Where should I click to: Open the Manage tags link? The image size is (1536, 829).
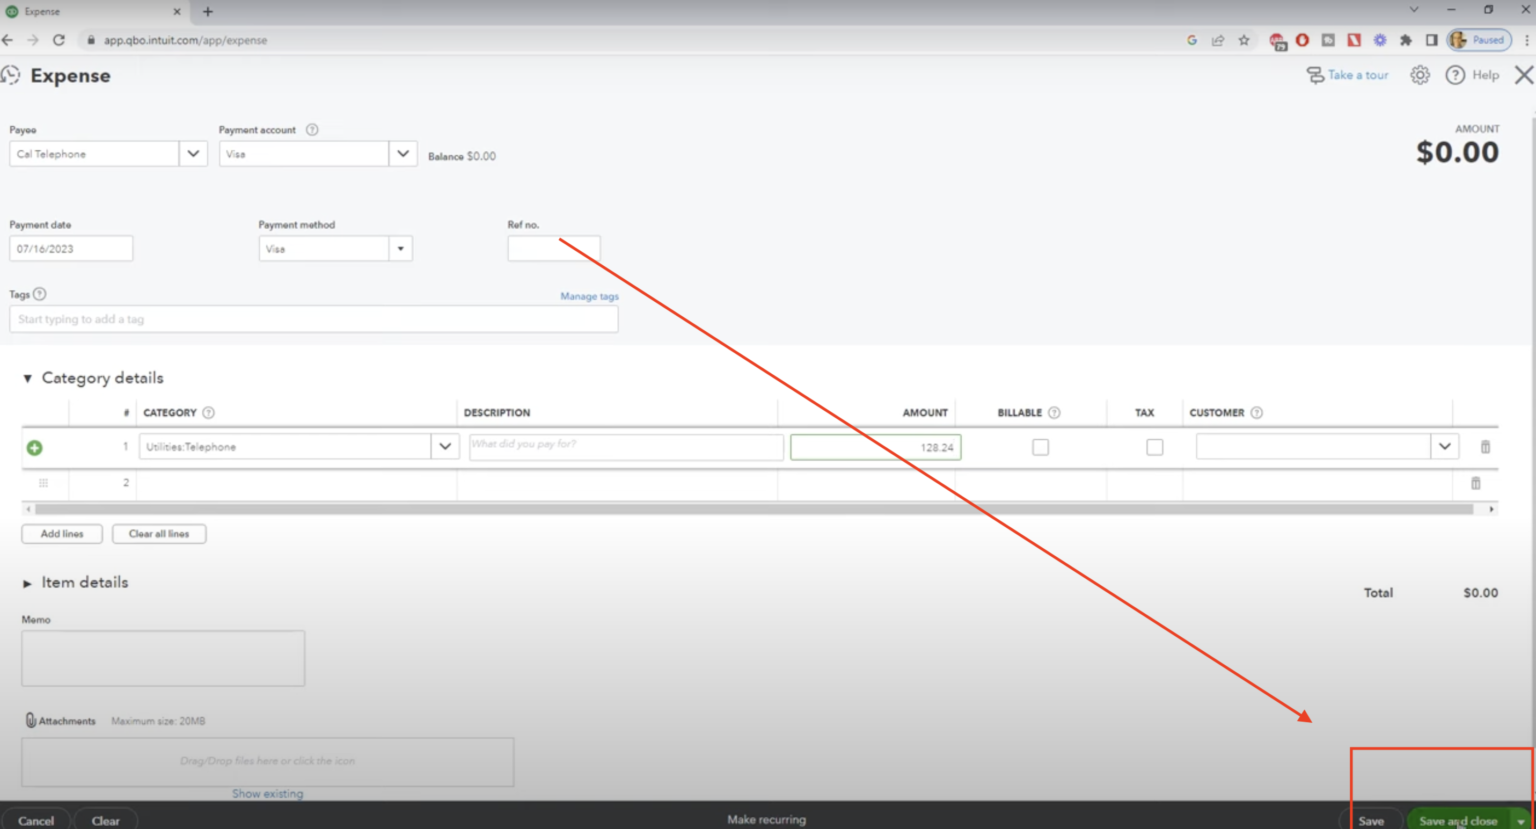click(588, 296)
